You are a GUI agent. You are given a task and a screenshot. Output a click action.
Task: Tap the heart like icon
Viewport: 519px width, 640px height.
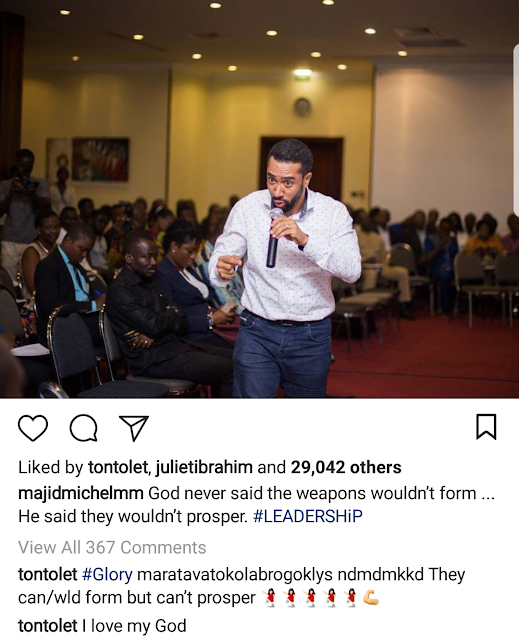(x=33, y=428)
